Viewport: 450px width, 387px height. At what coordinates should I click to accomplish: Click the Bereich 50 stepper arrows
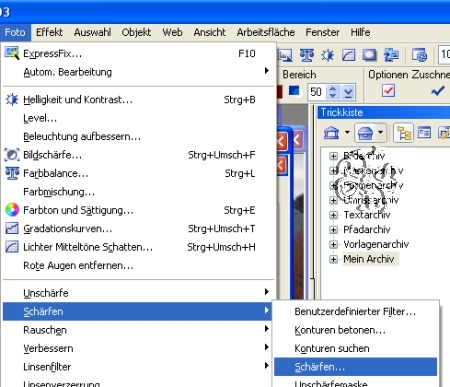(333, 92)
